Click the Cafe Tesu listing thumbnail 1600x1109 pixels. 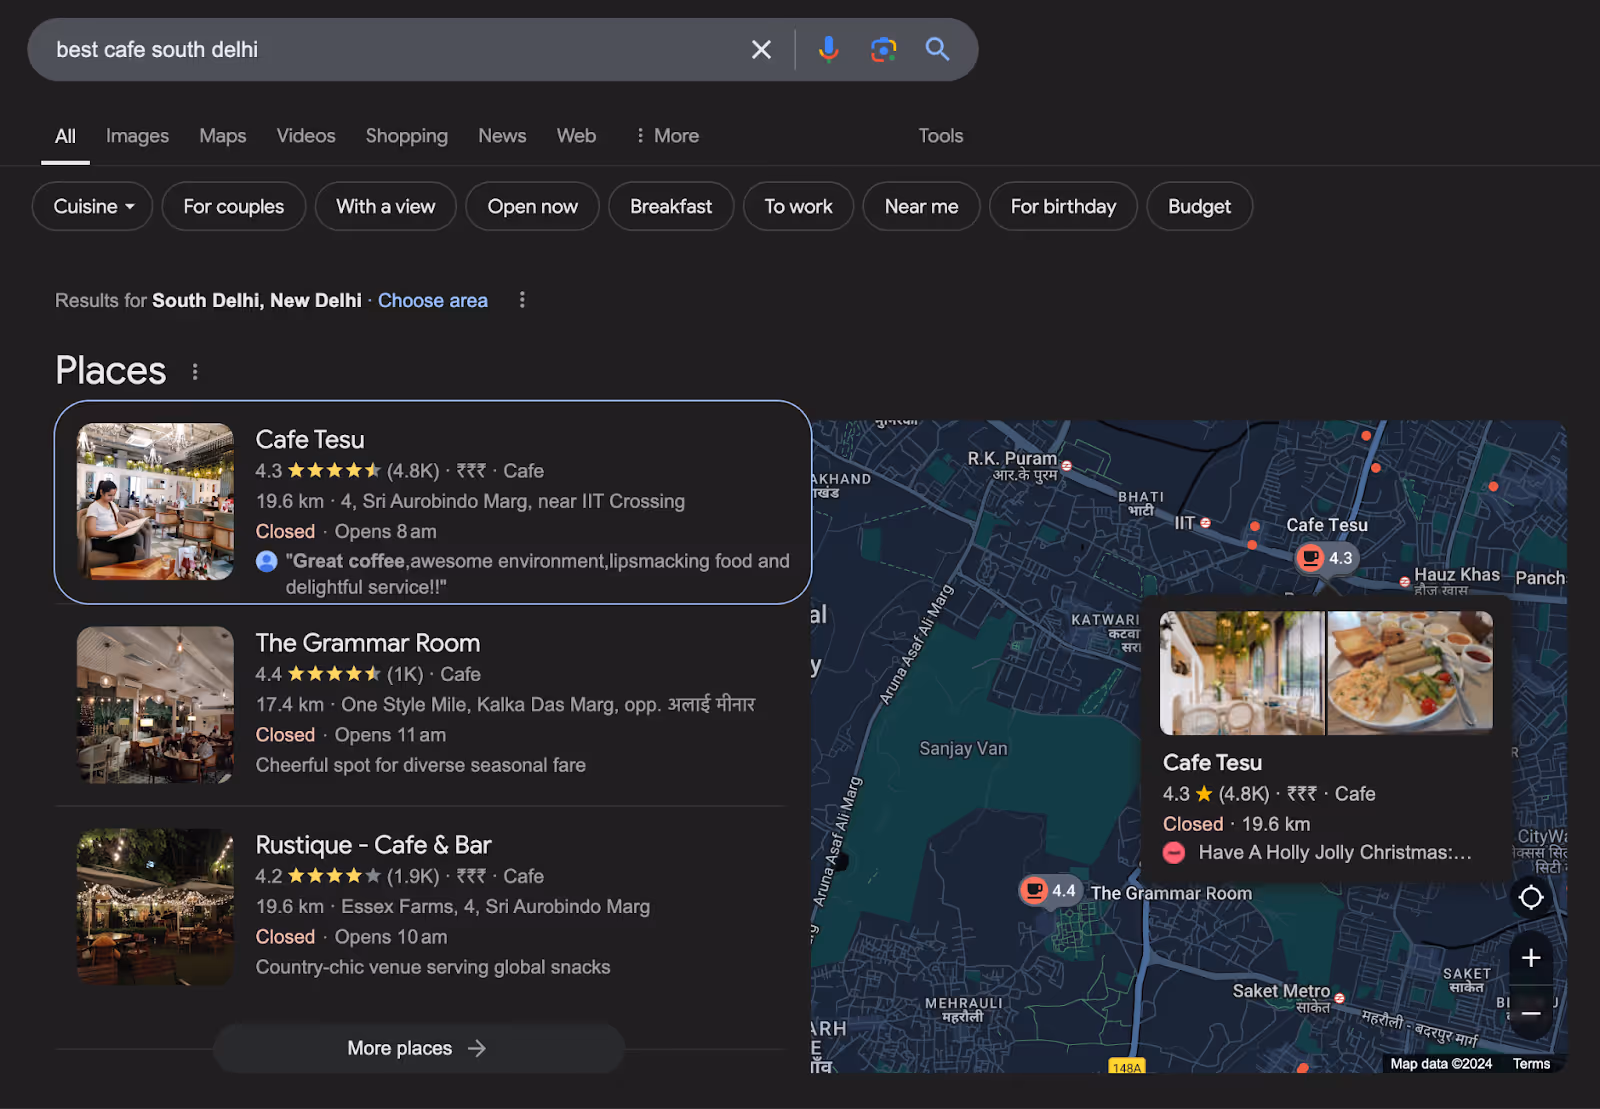(x=155, y=502)
